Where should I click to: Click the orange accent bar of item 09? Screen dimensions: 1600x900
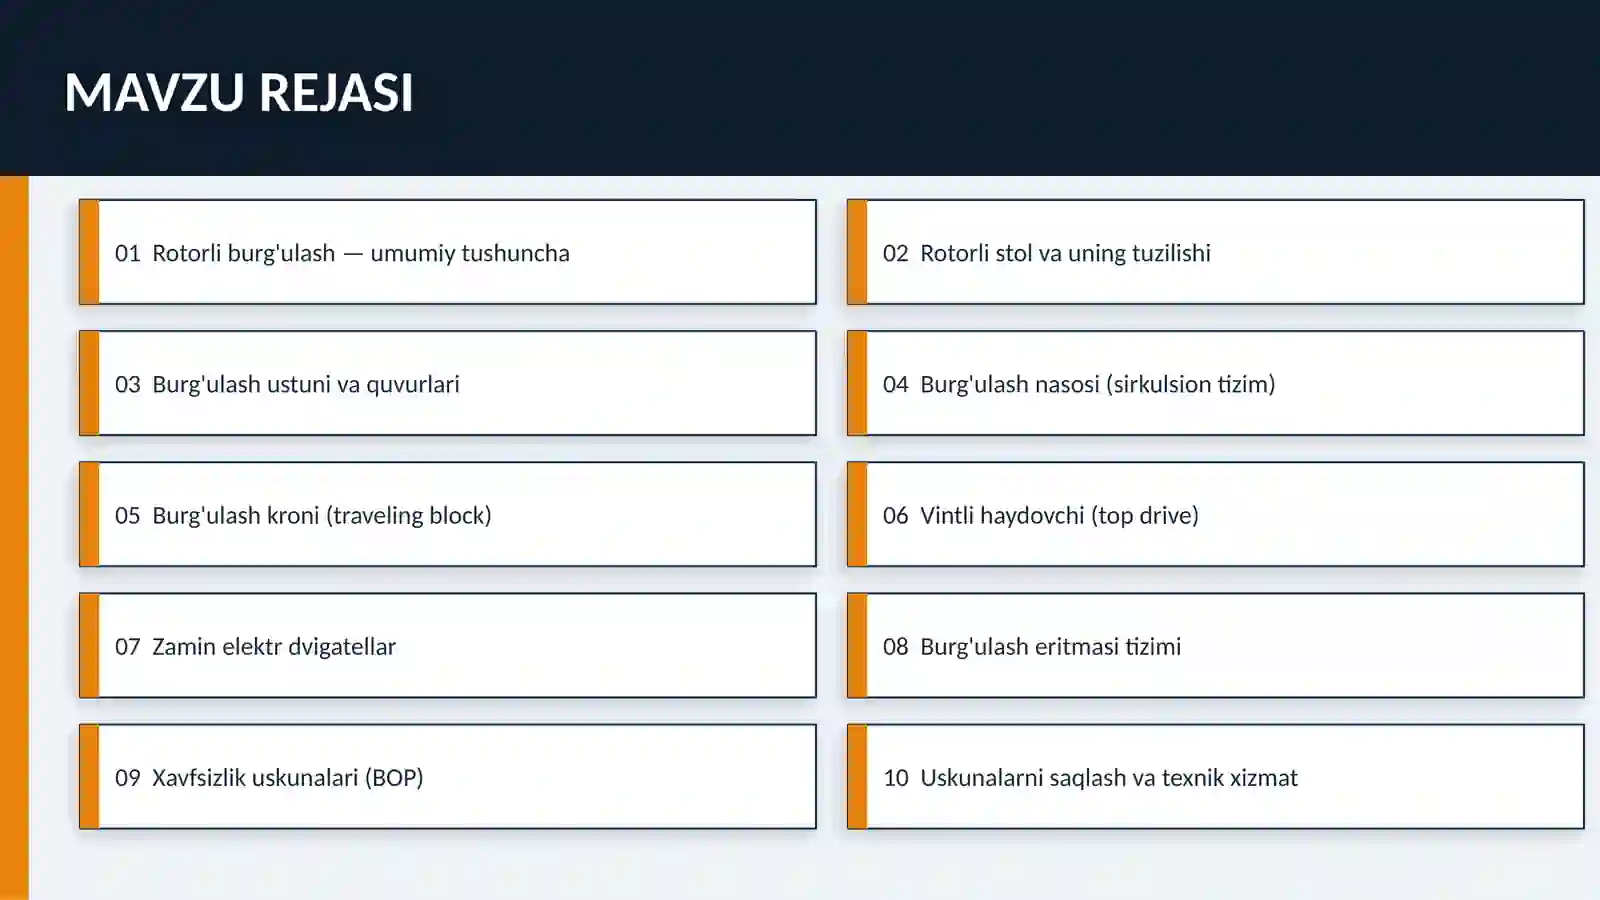89,776
